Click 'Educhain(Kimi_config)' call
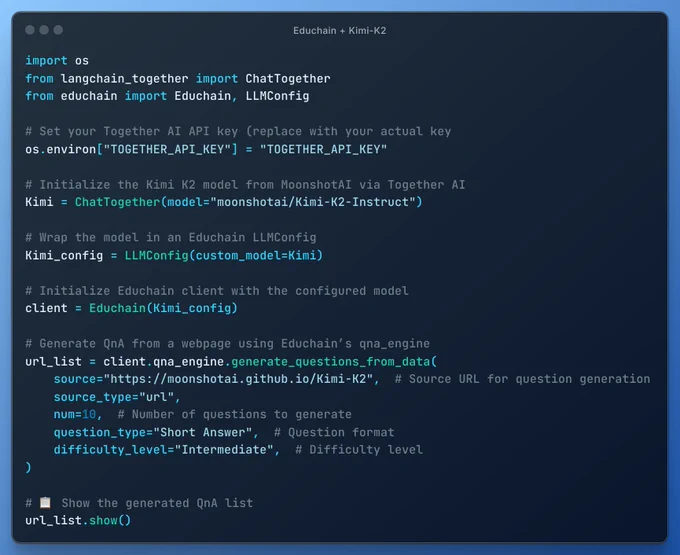 pos(163,308)
